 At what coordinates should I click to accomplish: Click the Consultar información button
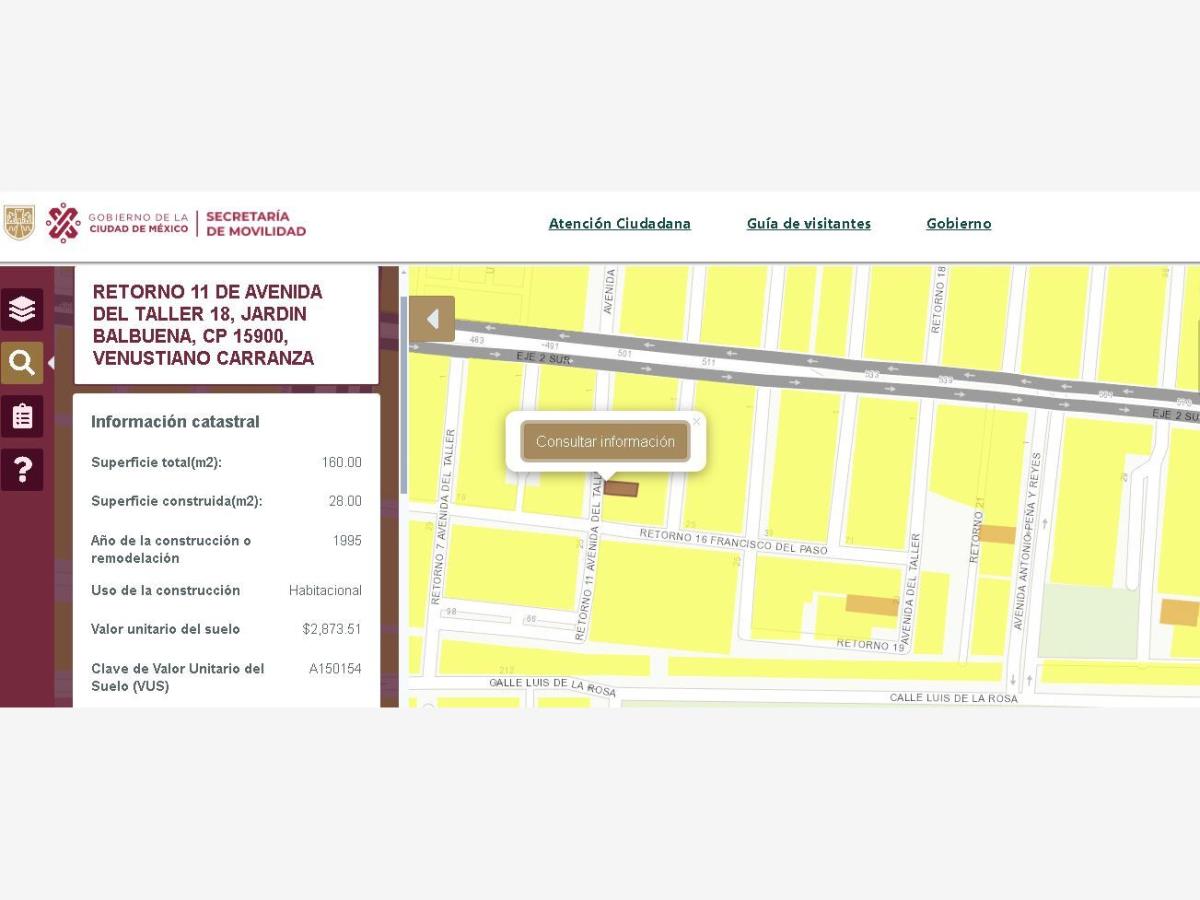point(605,441)
